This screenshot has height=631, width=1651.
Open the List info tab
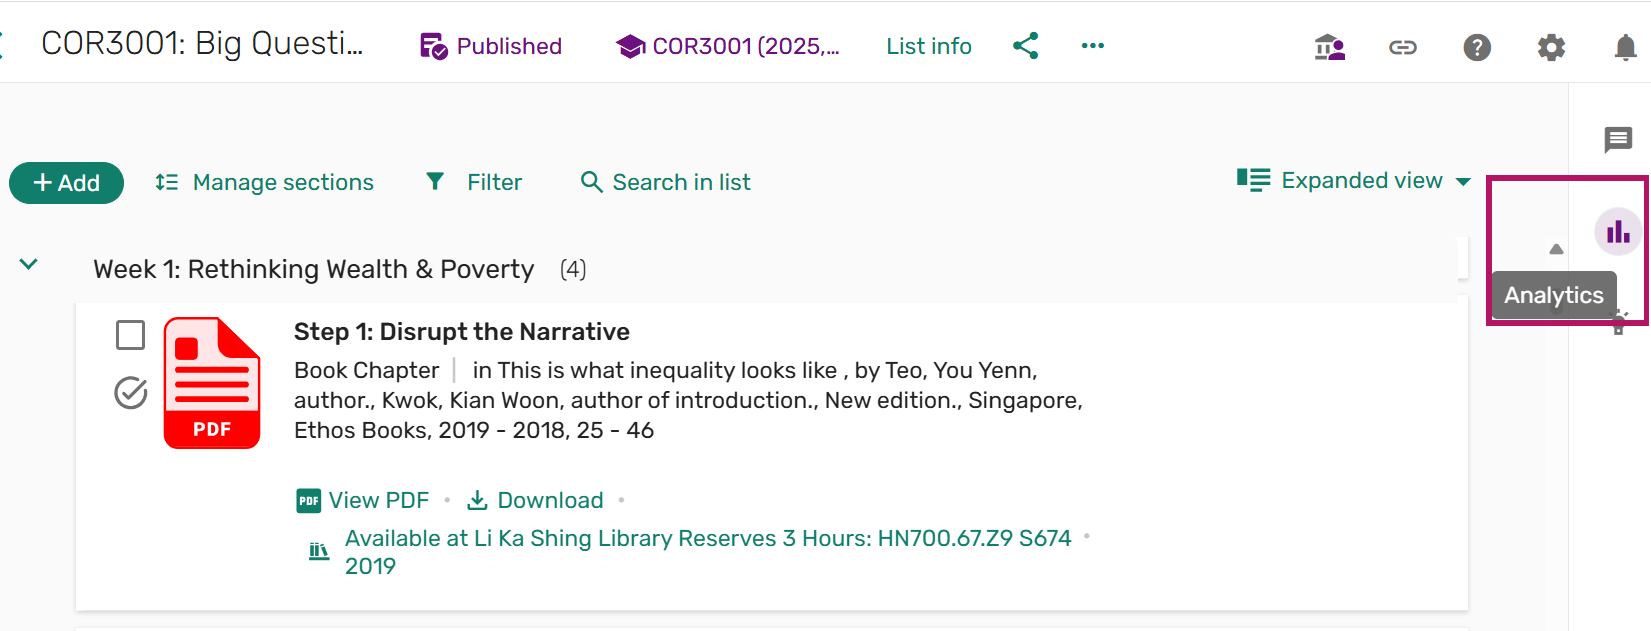[928, 46]
